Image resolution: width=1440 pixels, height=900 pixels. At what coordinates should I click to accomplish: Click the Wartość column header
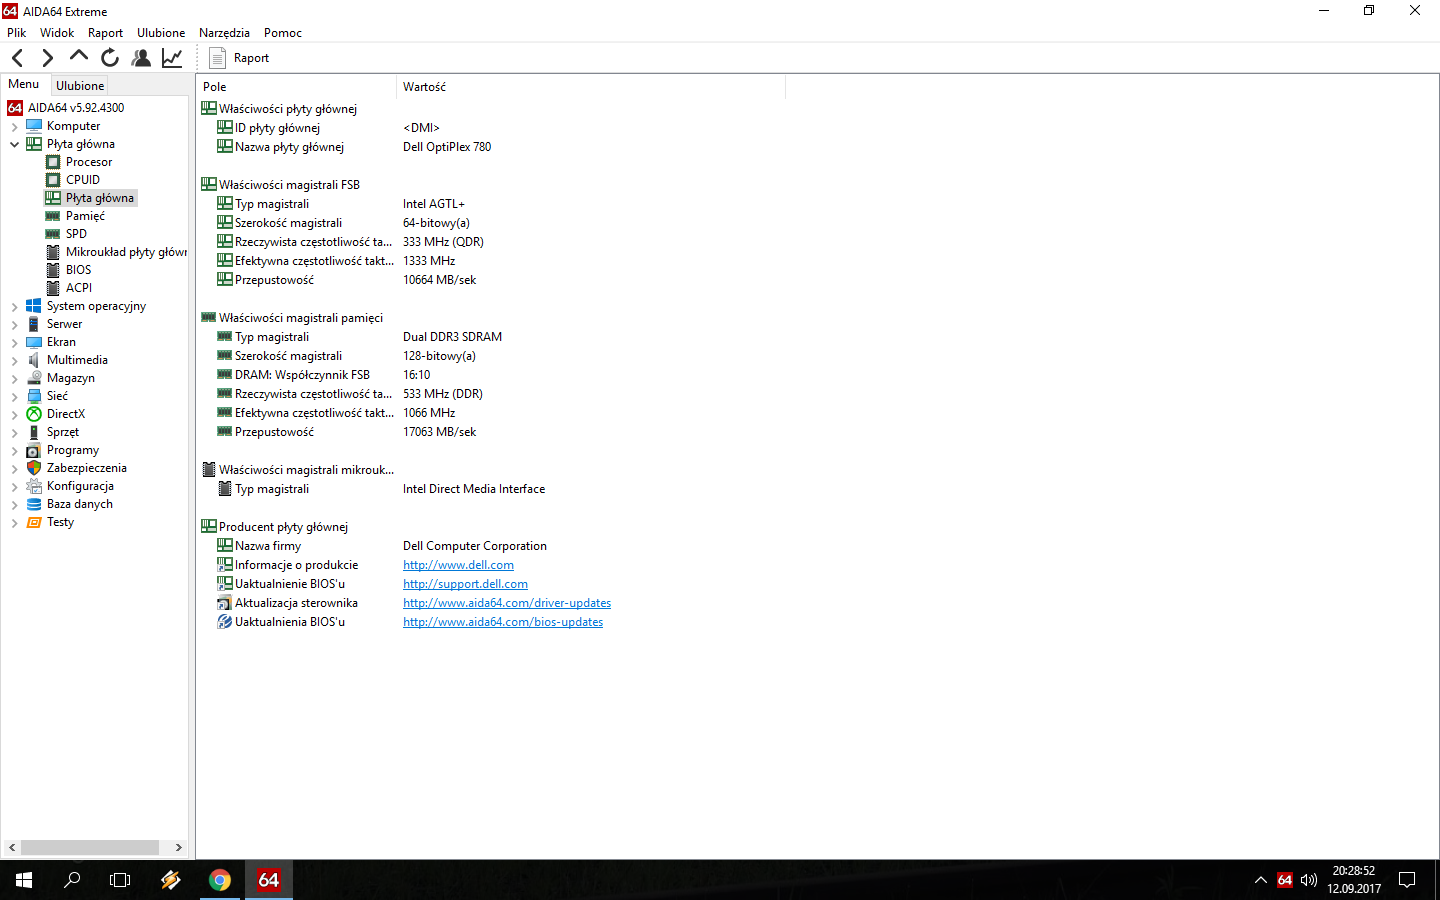591,87
